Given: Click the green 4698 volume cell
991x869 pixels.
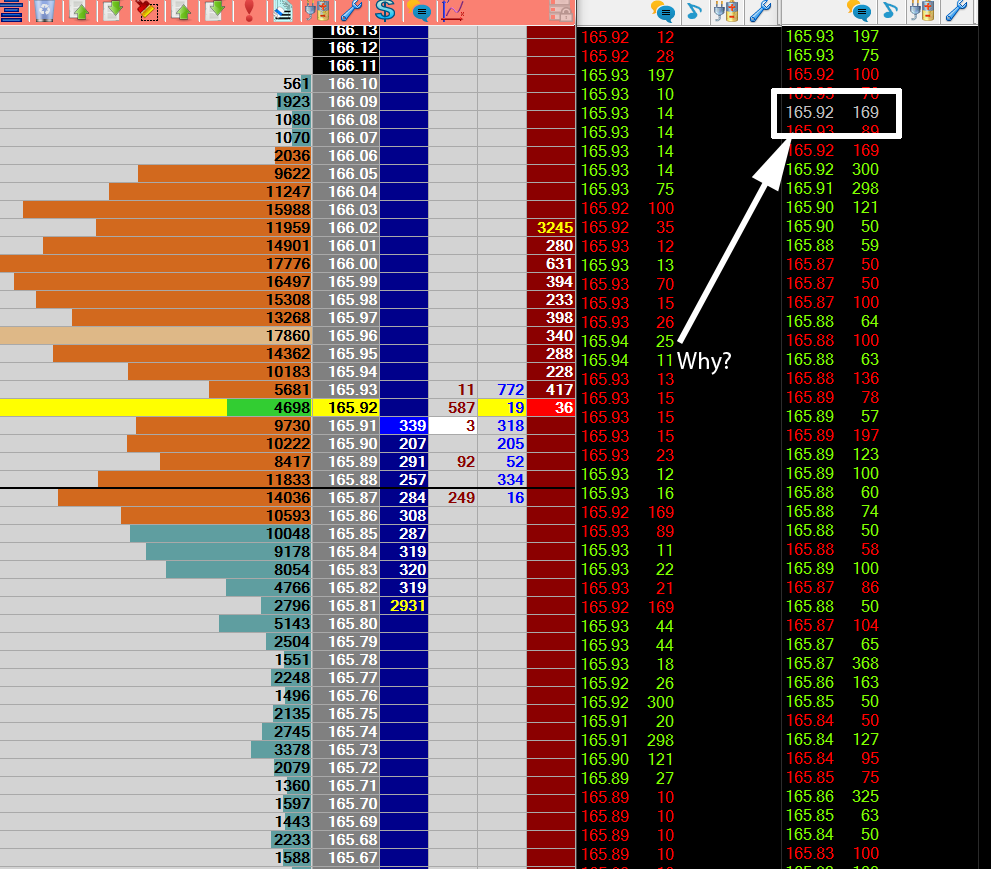Looking at the screenshot, I should pyautogui.click(x=269, y=408).
